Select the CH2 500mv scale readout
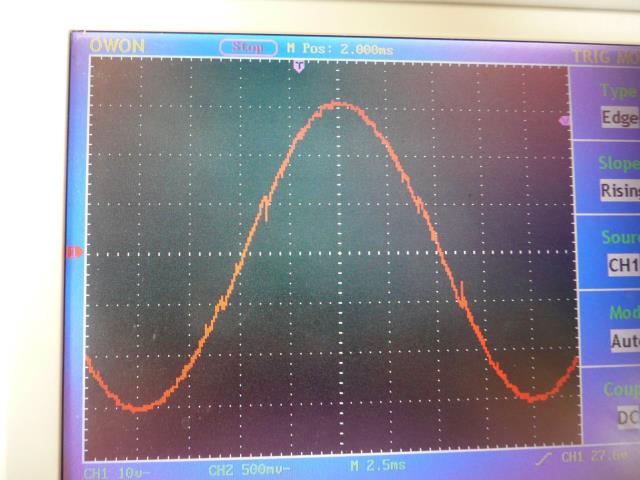This screenshot has width=640, height=480. tap(250, 468)
